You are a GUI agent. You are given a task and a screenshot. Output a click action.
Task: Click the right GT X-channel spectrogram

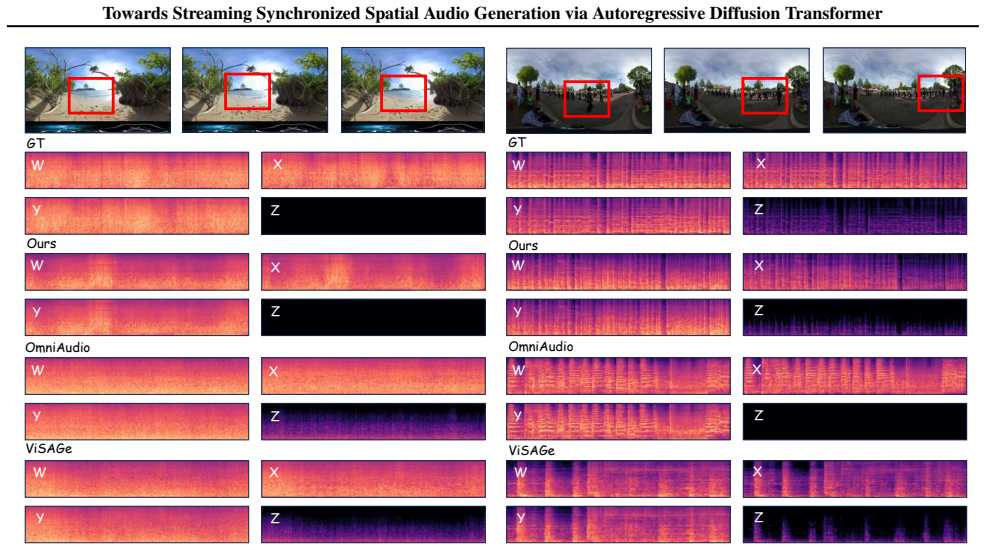(x=855, y=170)
